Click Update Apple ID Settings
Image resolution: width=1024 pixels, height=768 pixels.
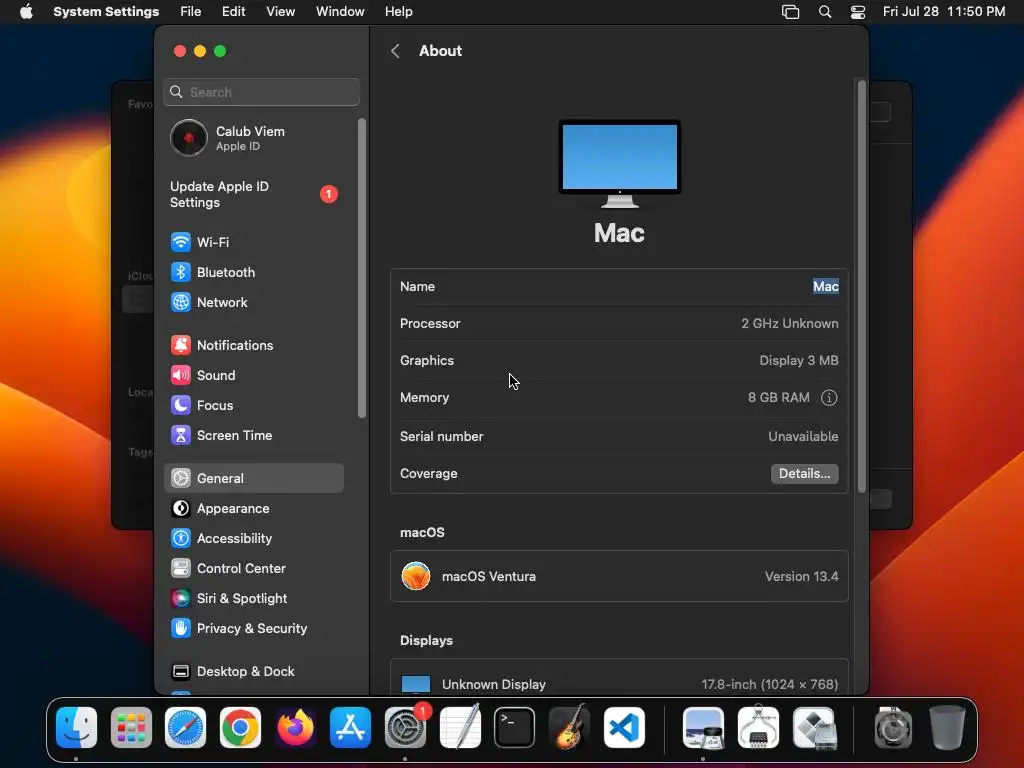coord(253,195)
